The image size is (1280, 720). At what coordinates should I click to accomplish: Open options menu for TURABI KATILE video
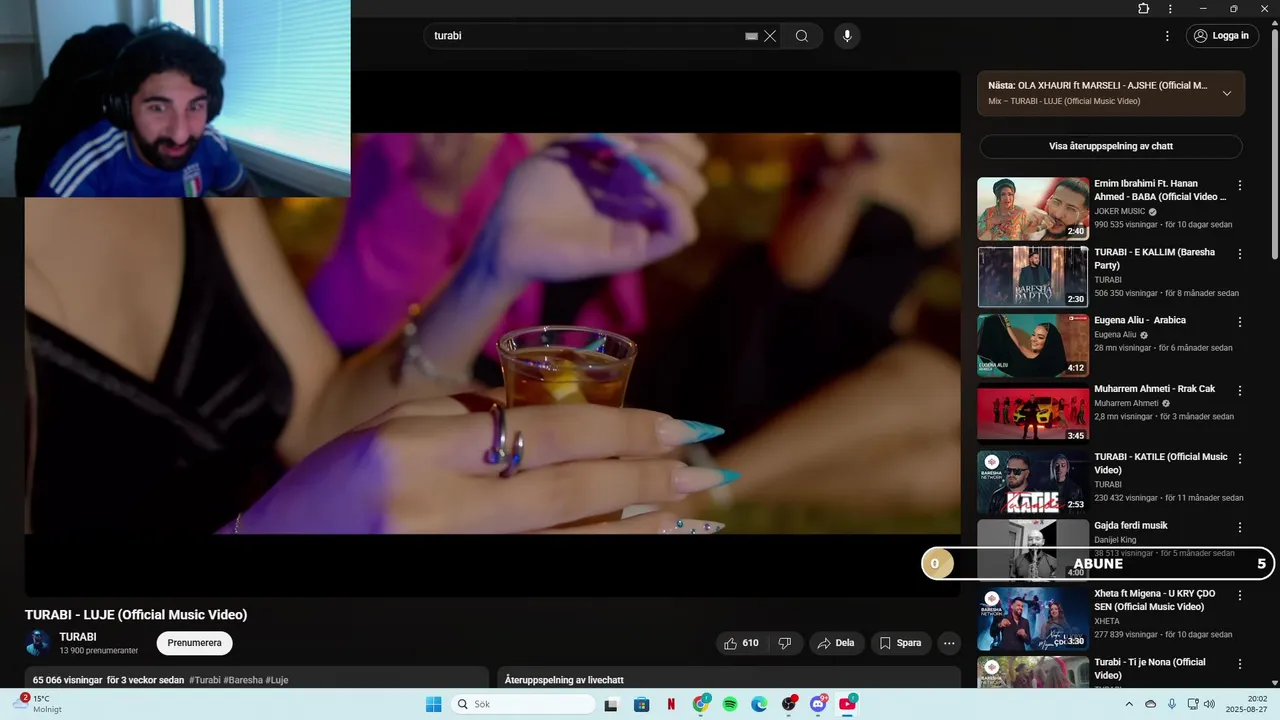coord(1240,459)
